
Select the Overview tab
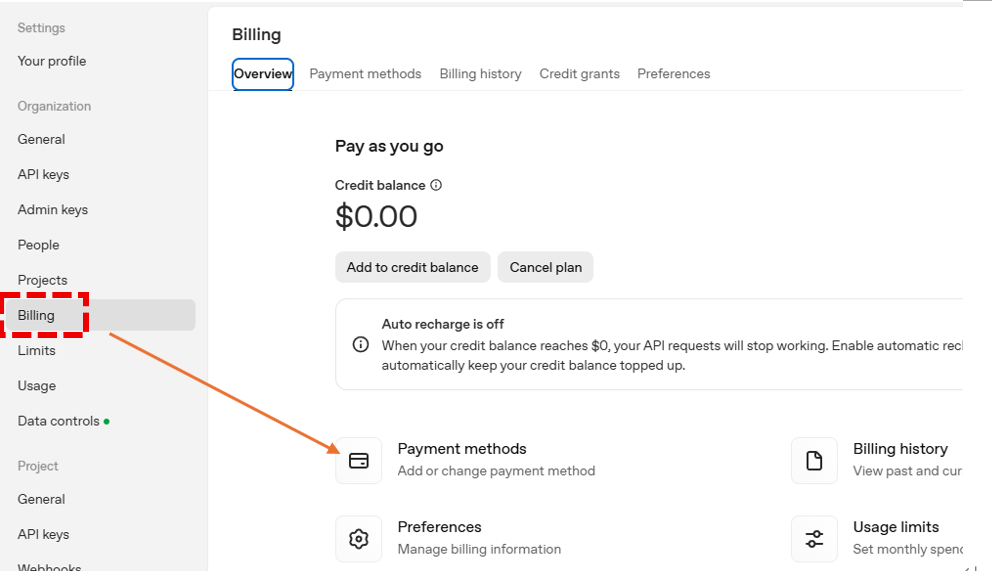(263, 74)
